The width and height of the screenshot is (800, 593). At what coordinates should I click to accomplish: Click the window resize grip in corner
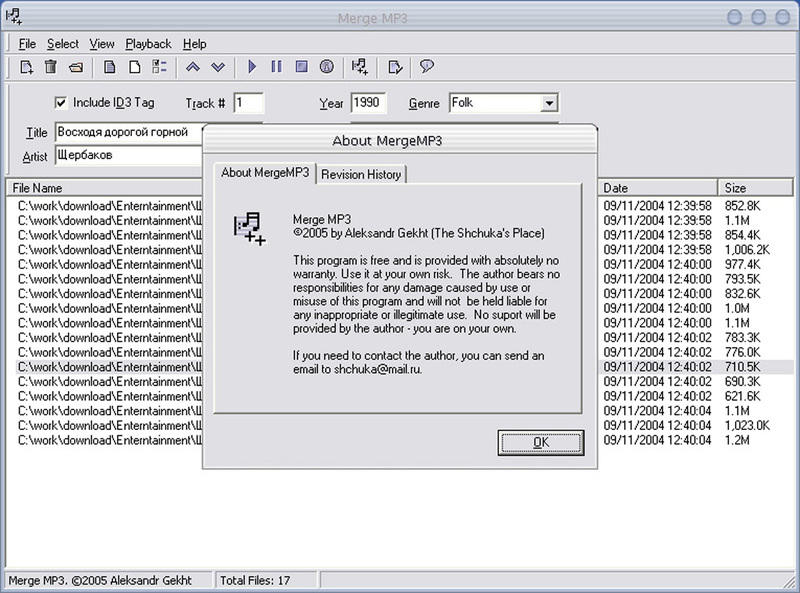click(789, 582)
